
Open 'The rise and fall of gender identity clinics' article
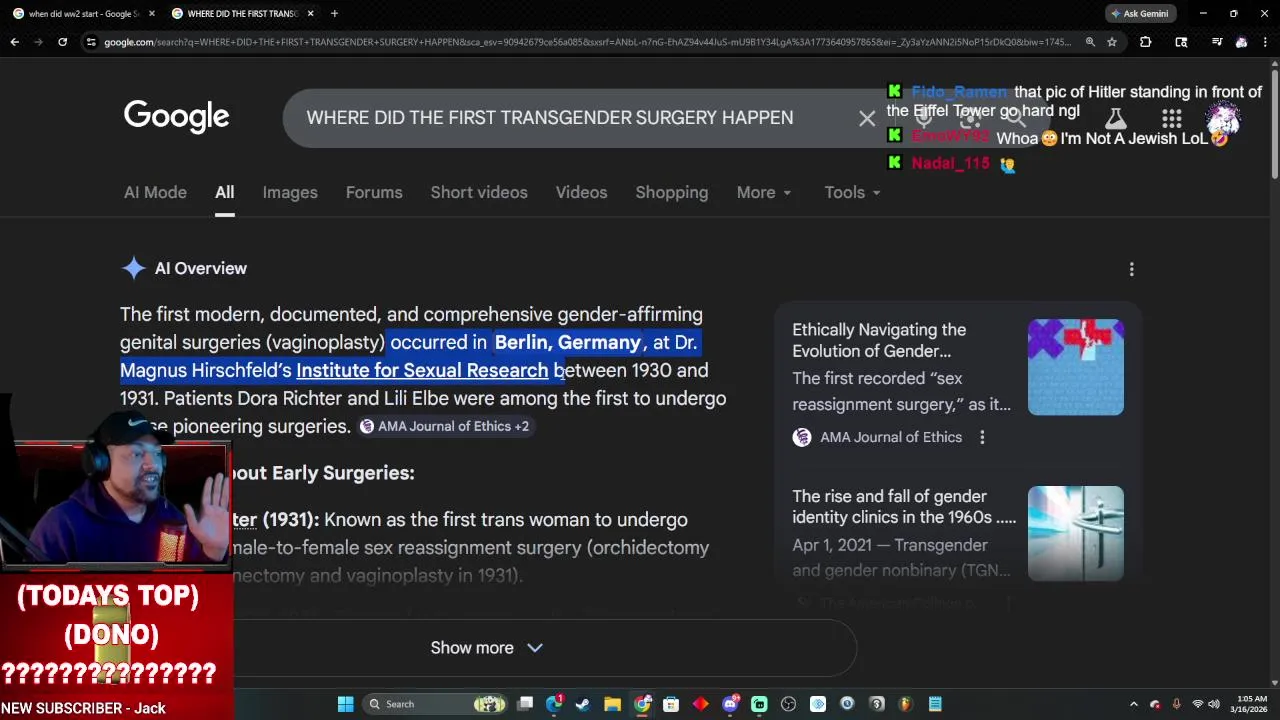(x=904, y=507)
